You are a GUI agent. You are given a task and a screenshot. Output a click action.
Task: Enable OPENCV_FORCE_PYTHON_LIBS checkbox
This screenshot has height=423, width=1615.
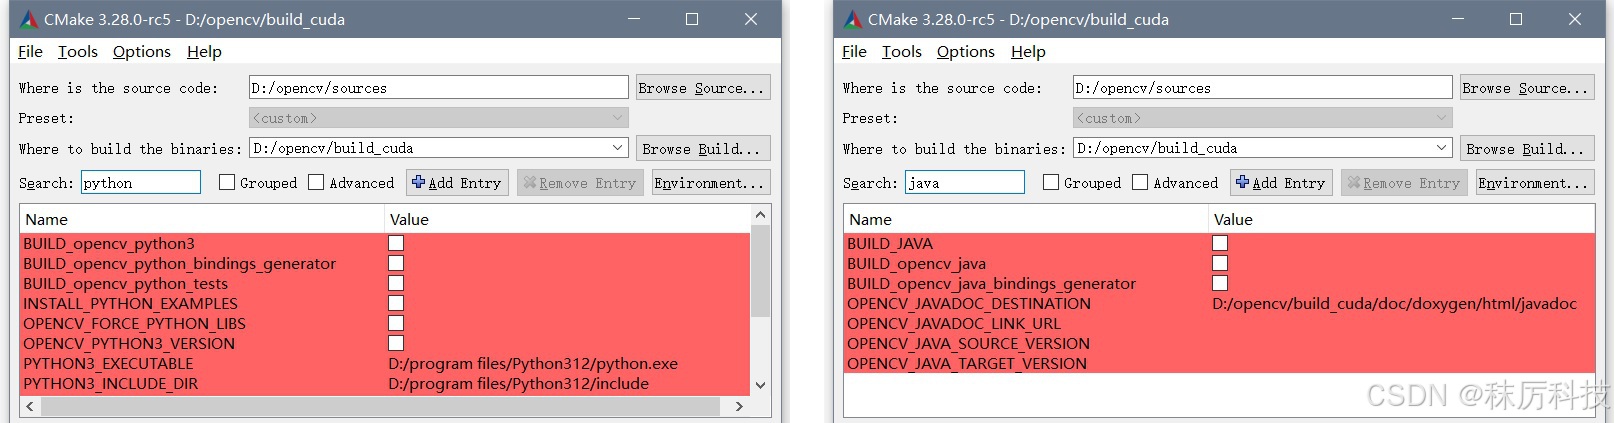tap(396, 323)
